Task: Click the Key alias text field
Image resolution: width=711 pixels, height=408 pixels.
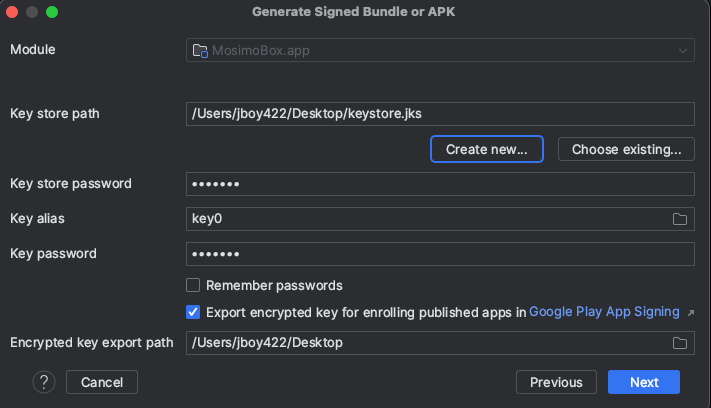Action: click(x=425, y=219)
